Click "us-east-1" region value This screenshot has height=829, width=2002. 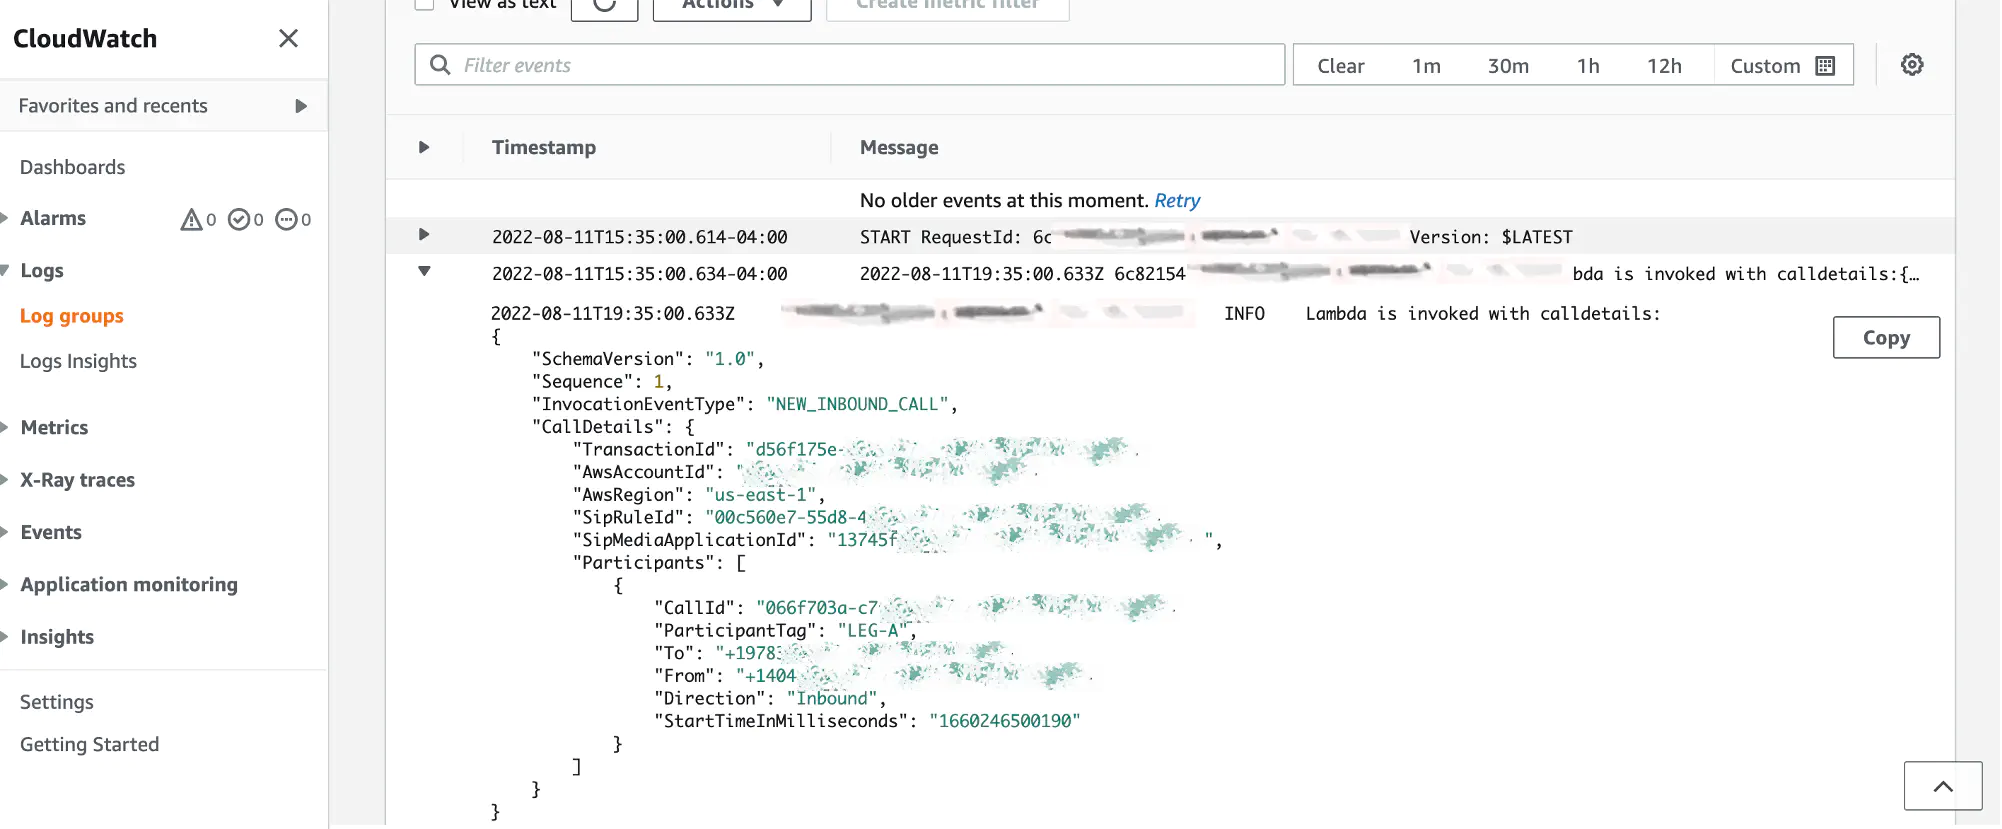pos(761,495)
